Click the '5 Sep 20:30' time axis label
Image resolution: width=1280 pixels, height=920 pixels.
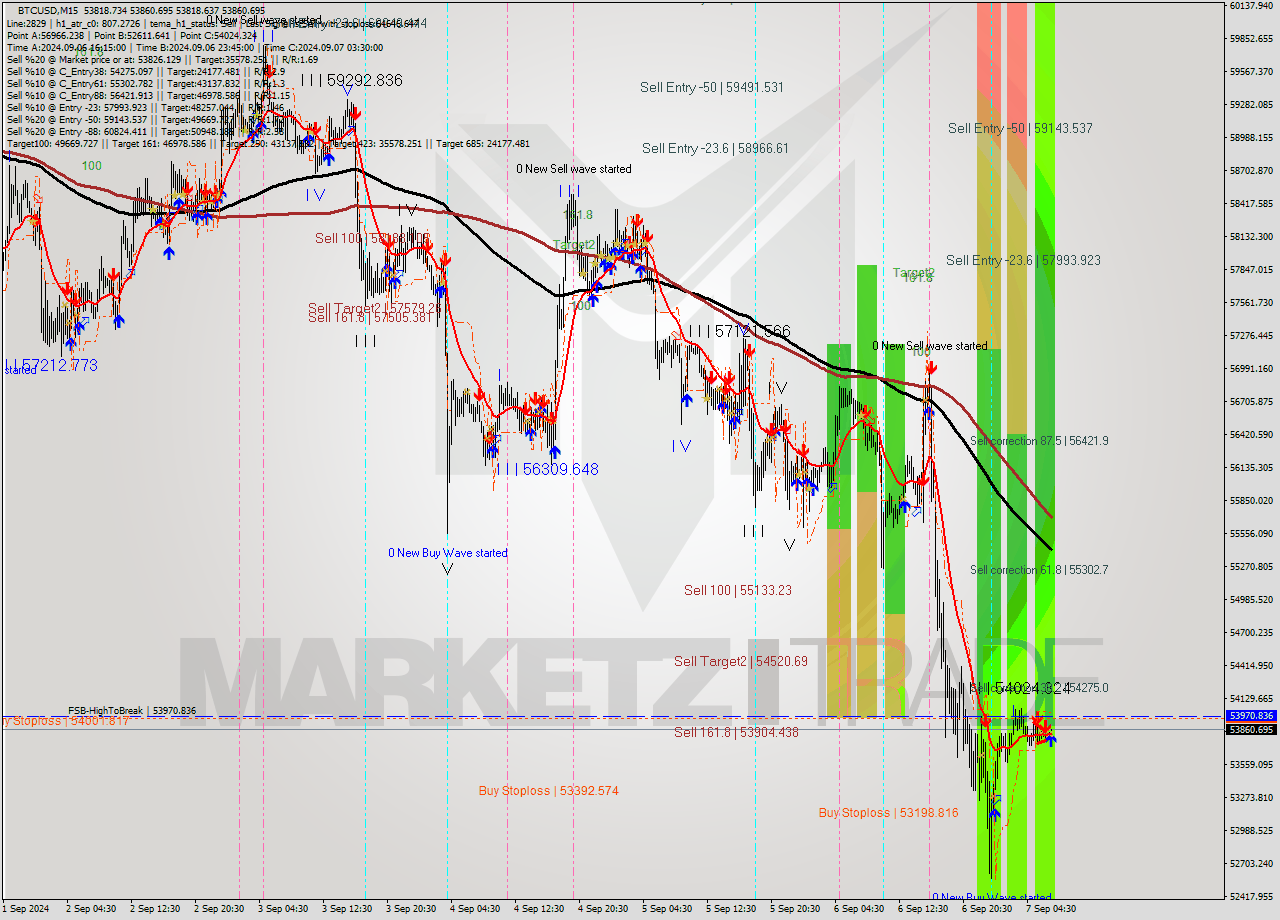(x=795, y=909)
